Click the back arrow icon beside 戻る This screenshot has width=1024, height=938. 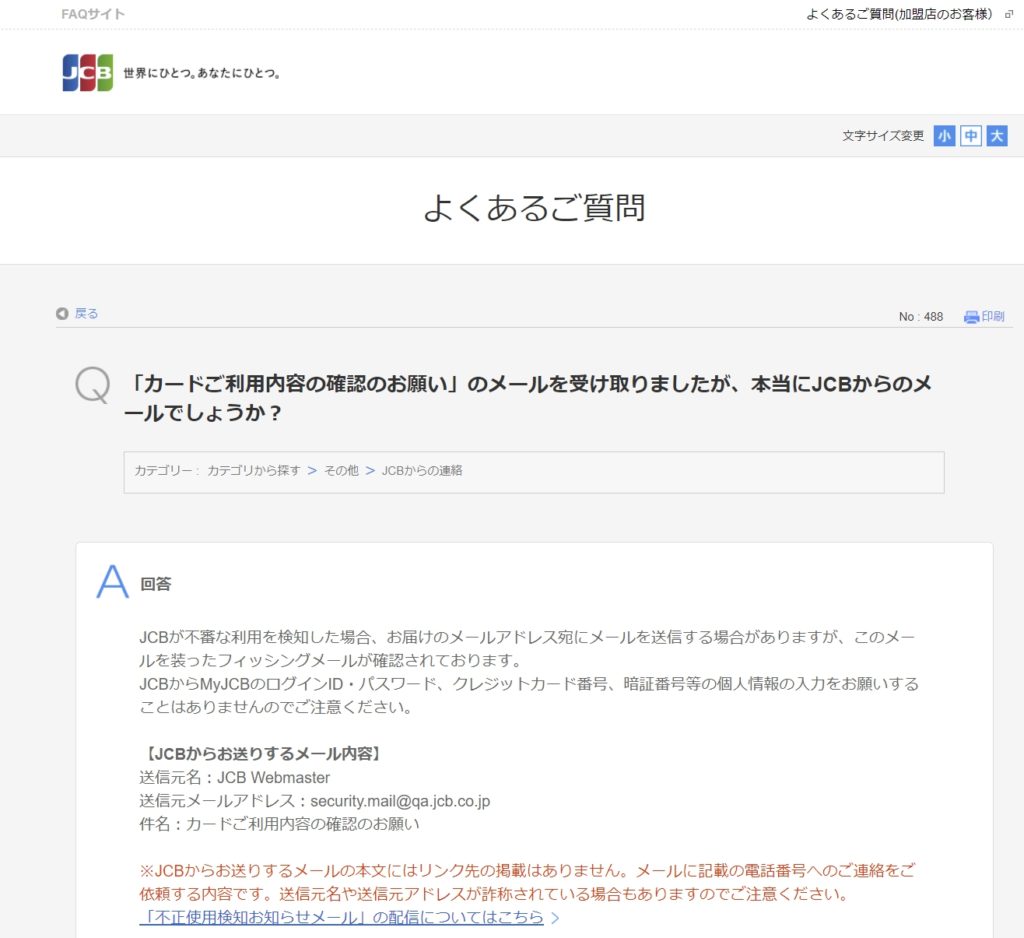pos(62,314)
